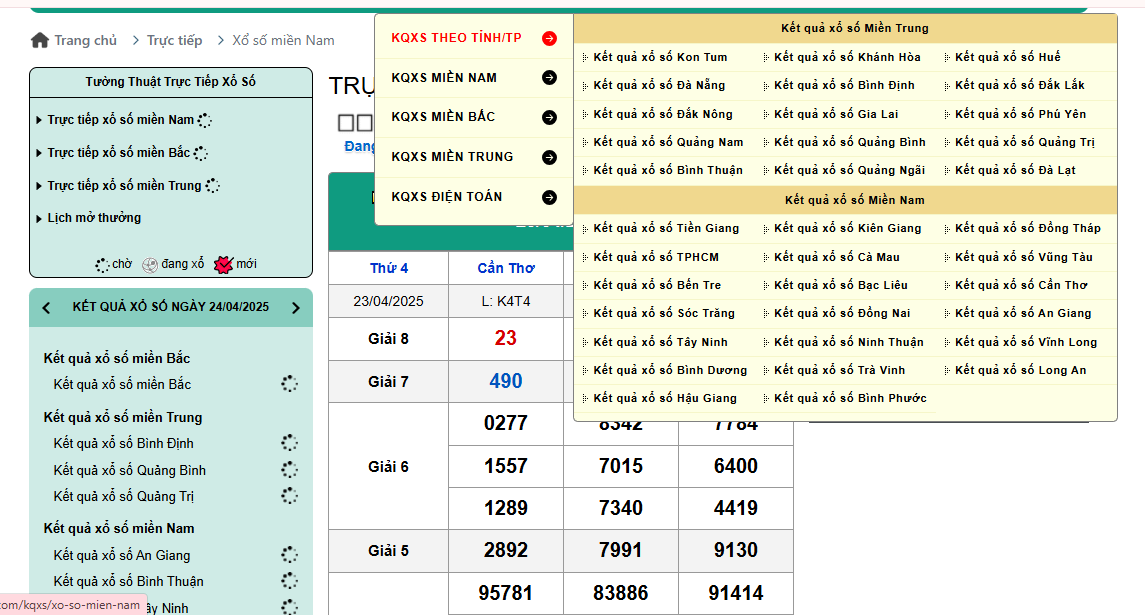Image resolution: width=1145 pixels, height=615 pixels.
Task: Click the Thứ 4 table header
Action: (389, 268)
